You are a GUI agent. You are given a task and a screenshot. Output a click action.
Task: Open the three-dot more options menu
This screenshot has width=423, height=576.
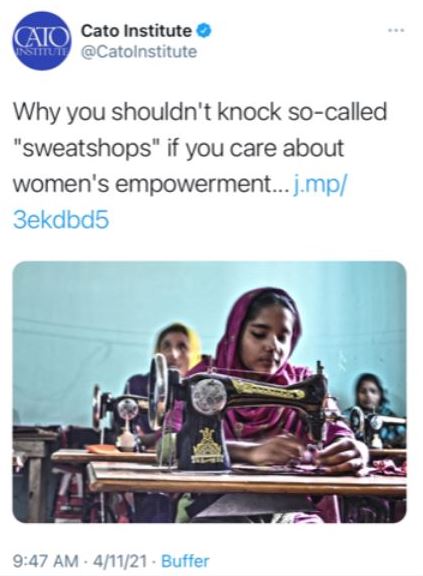397,30
